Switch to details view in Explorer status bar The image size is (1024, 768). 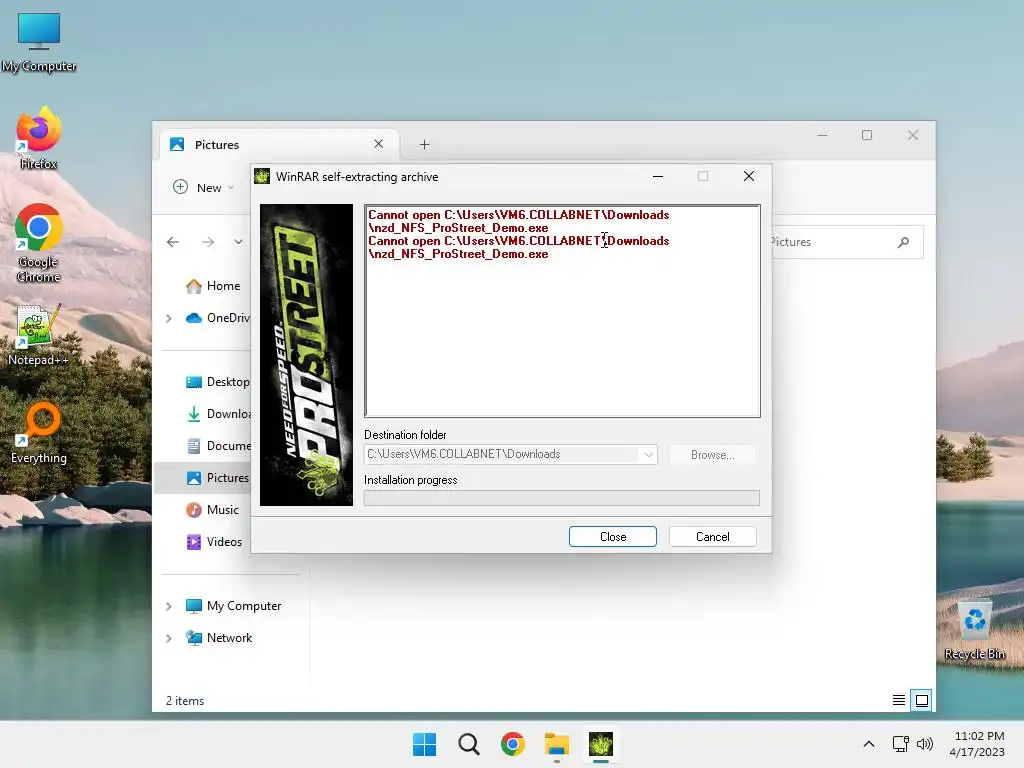click(899, 701)
